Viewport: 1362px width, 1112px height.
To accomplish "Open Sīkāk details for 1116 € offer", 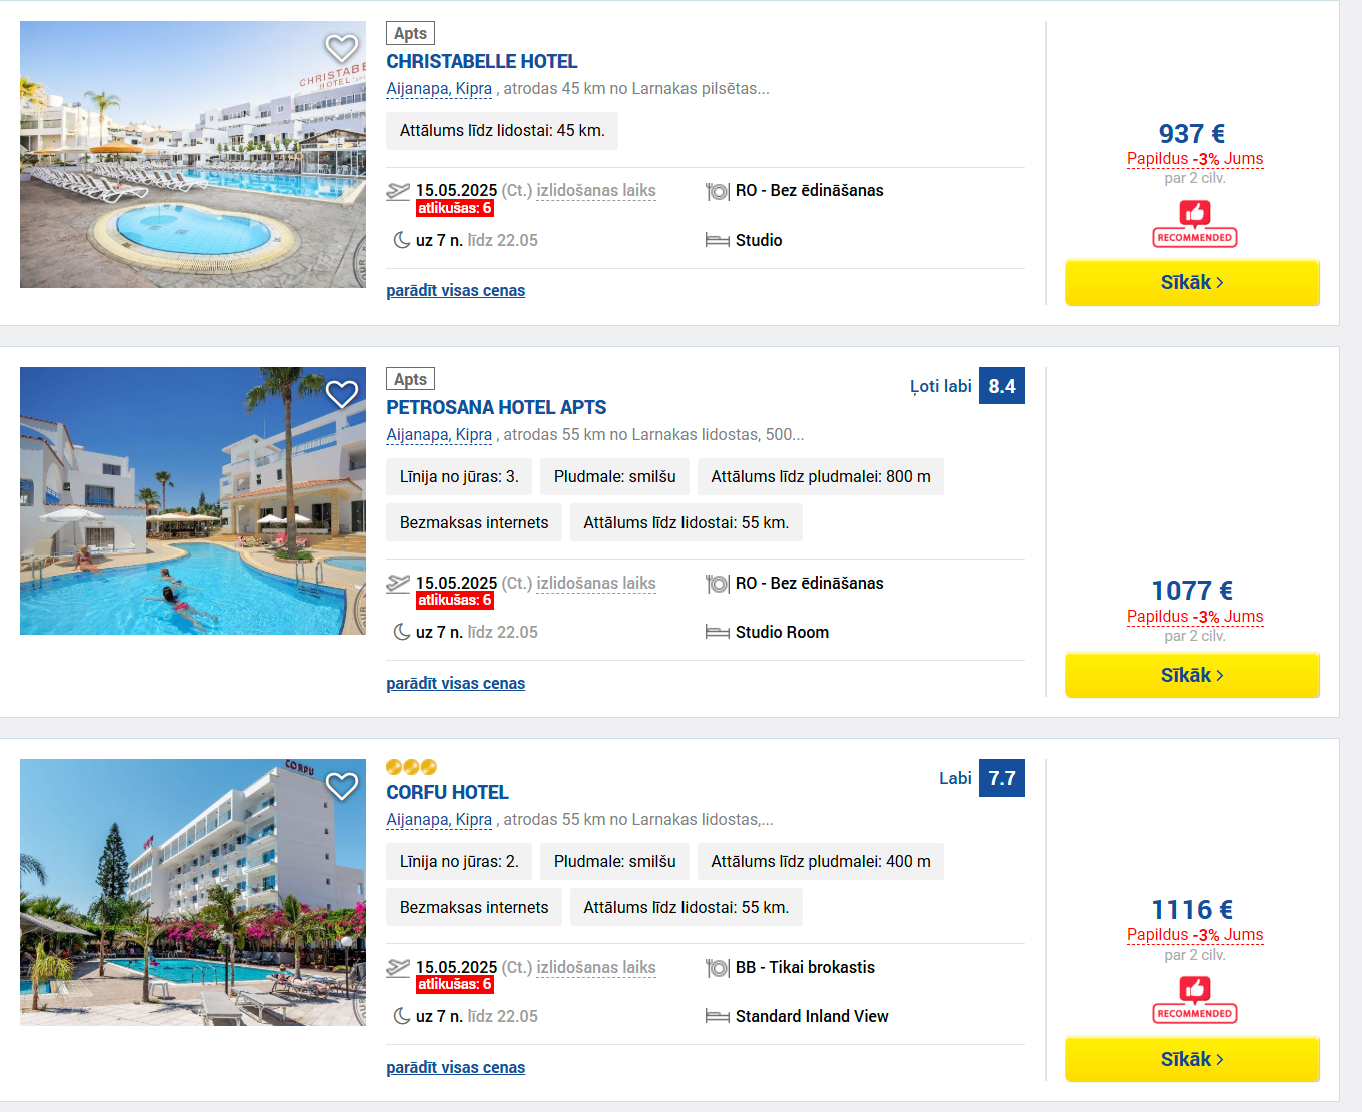I will pos(1192,1059).
